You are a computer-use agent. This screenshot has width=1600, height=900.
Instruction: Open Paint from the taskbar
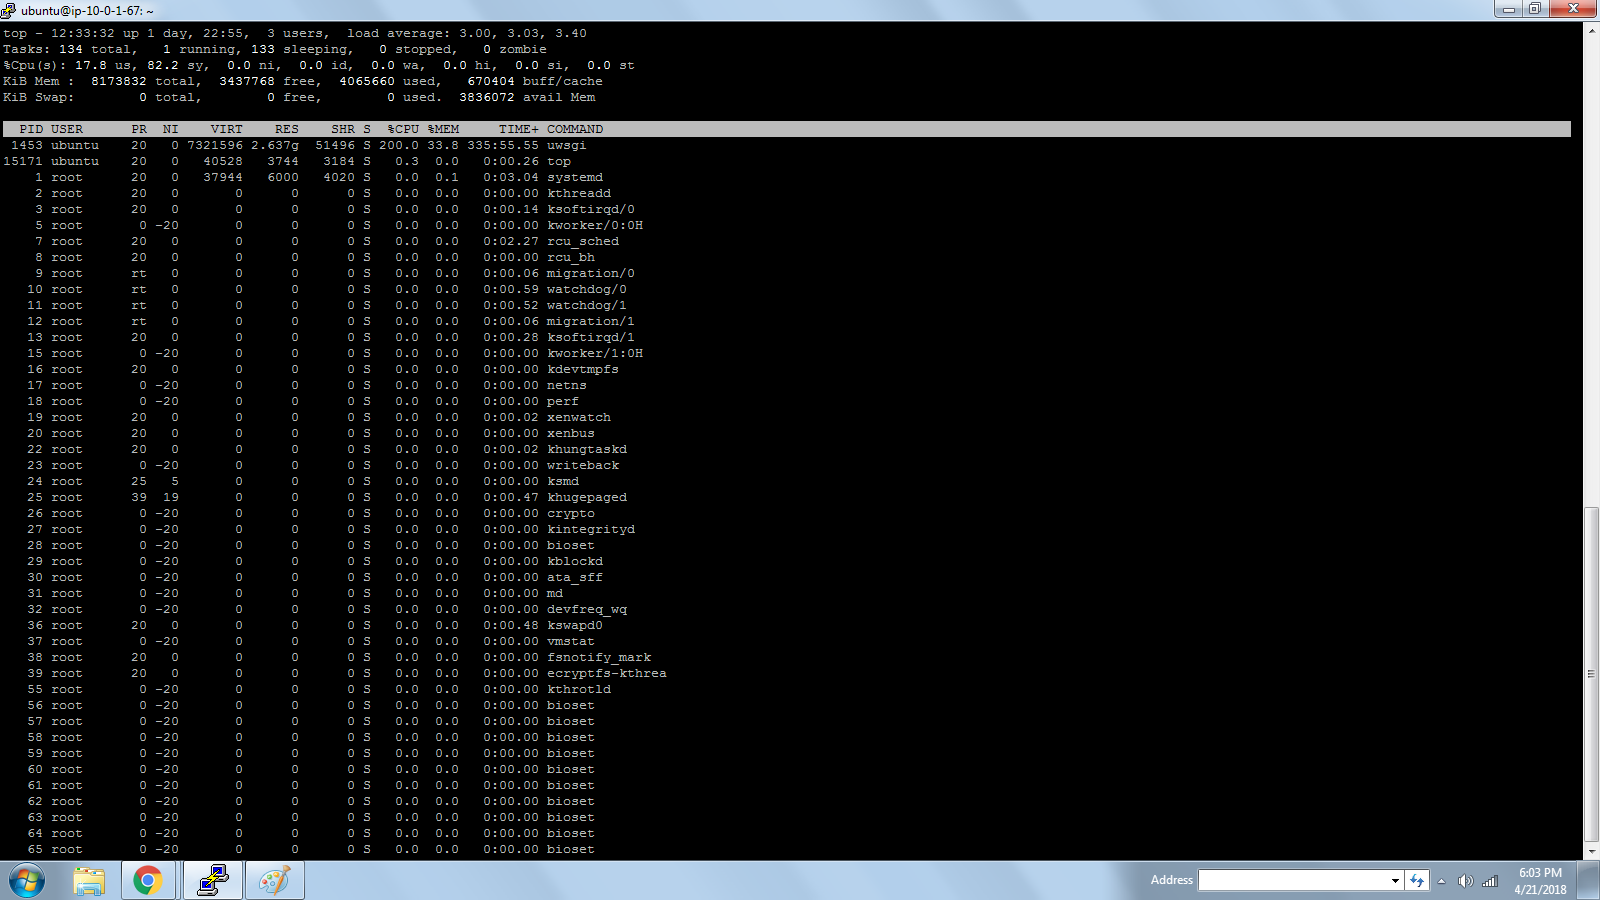pos(274,881)
